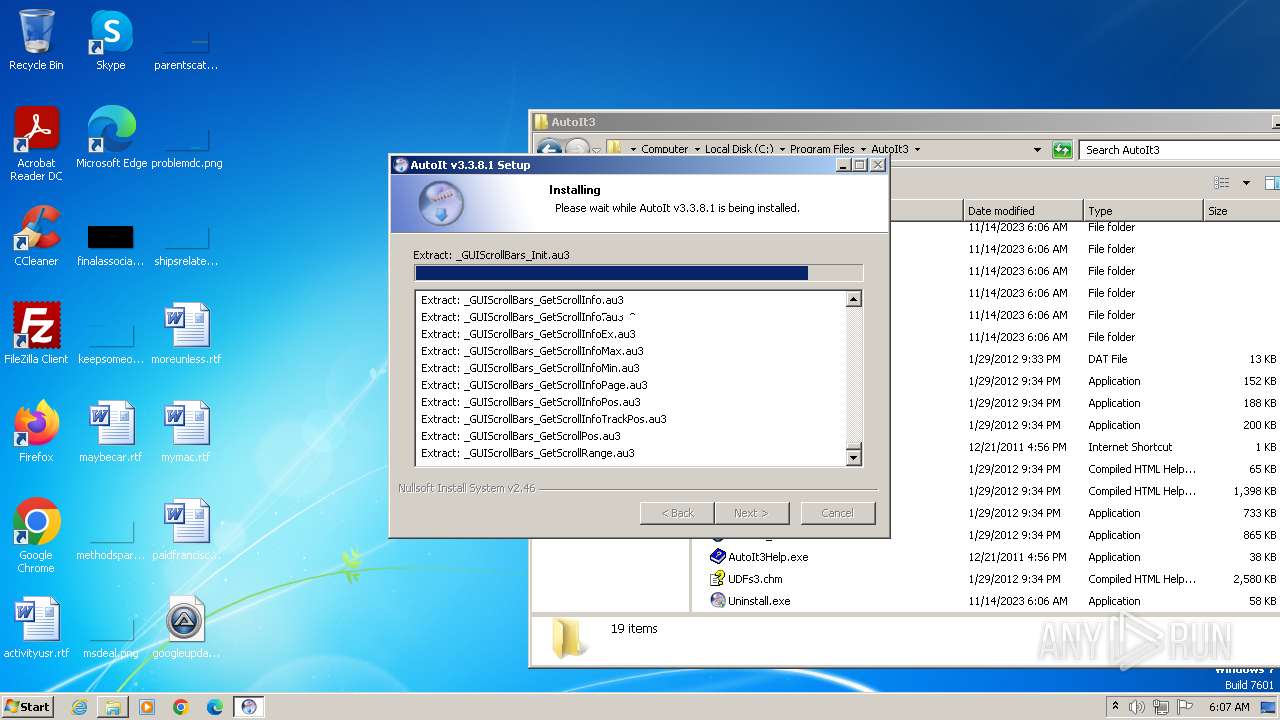1280x720 pixels.
Task: Click the Search AutoIt3 field
Action: pos(1178,150)
